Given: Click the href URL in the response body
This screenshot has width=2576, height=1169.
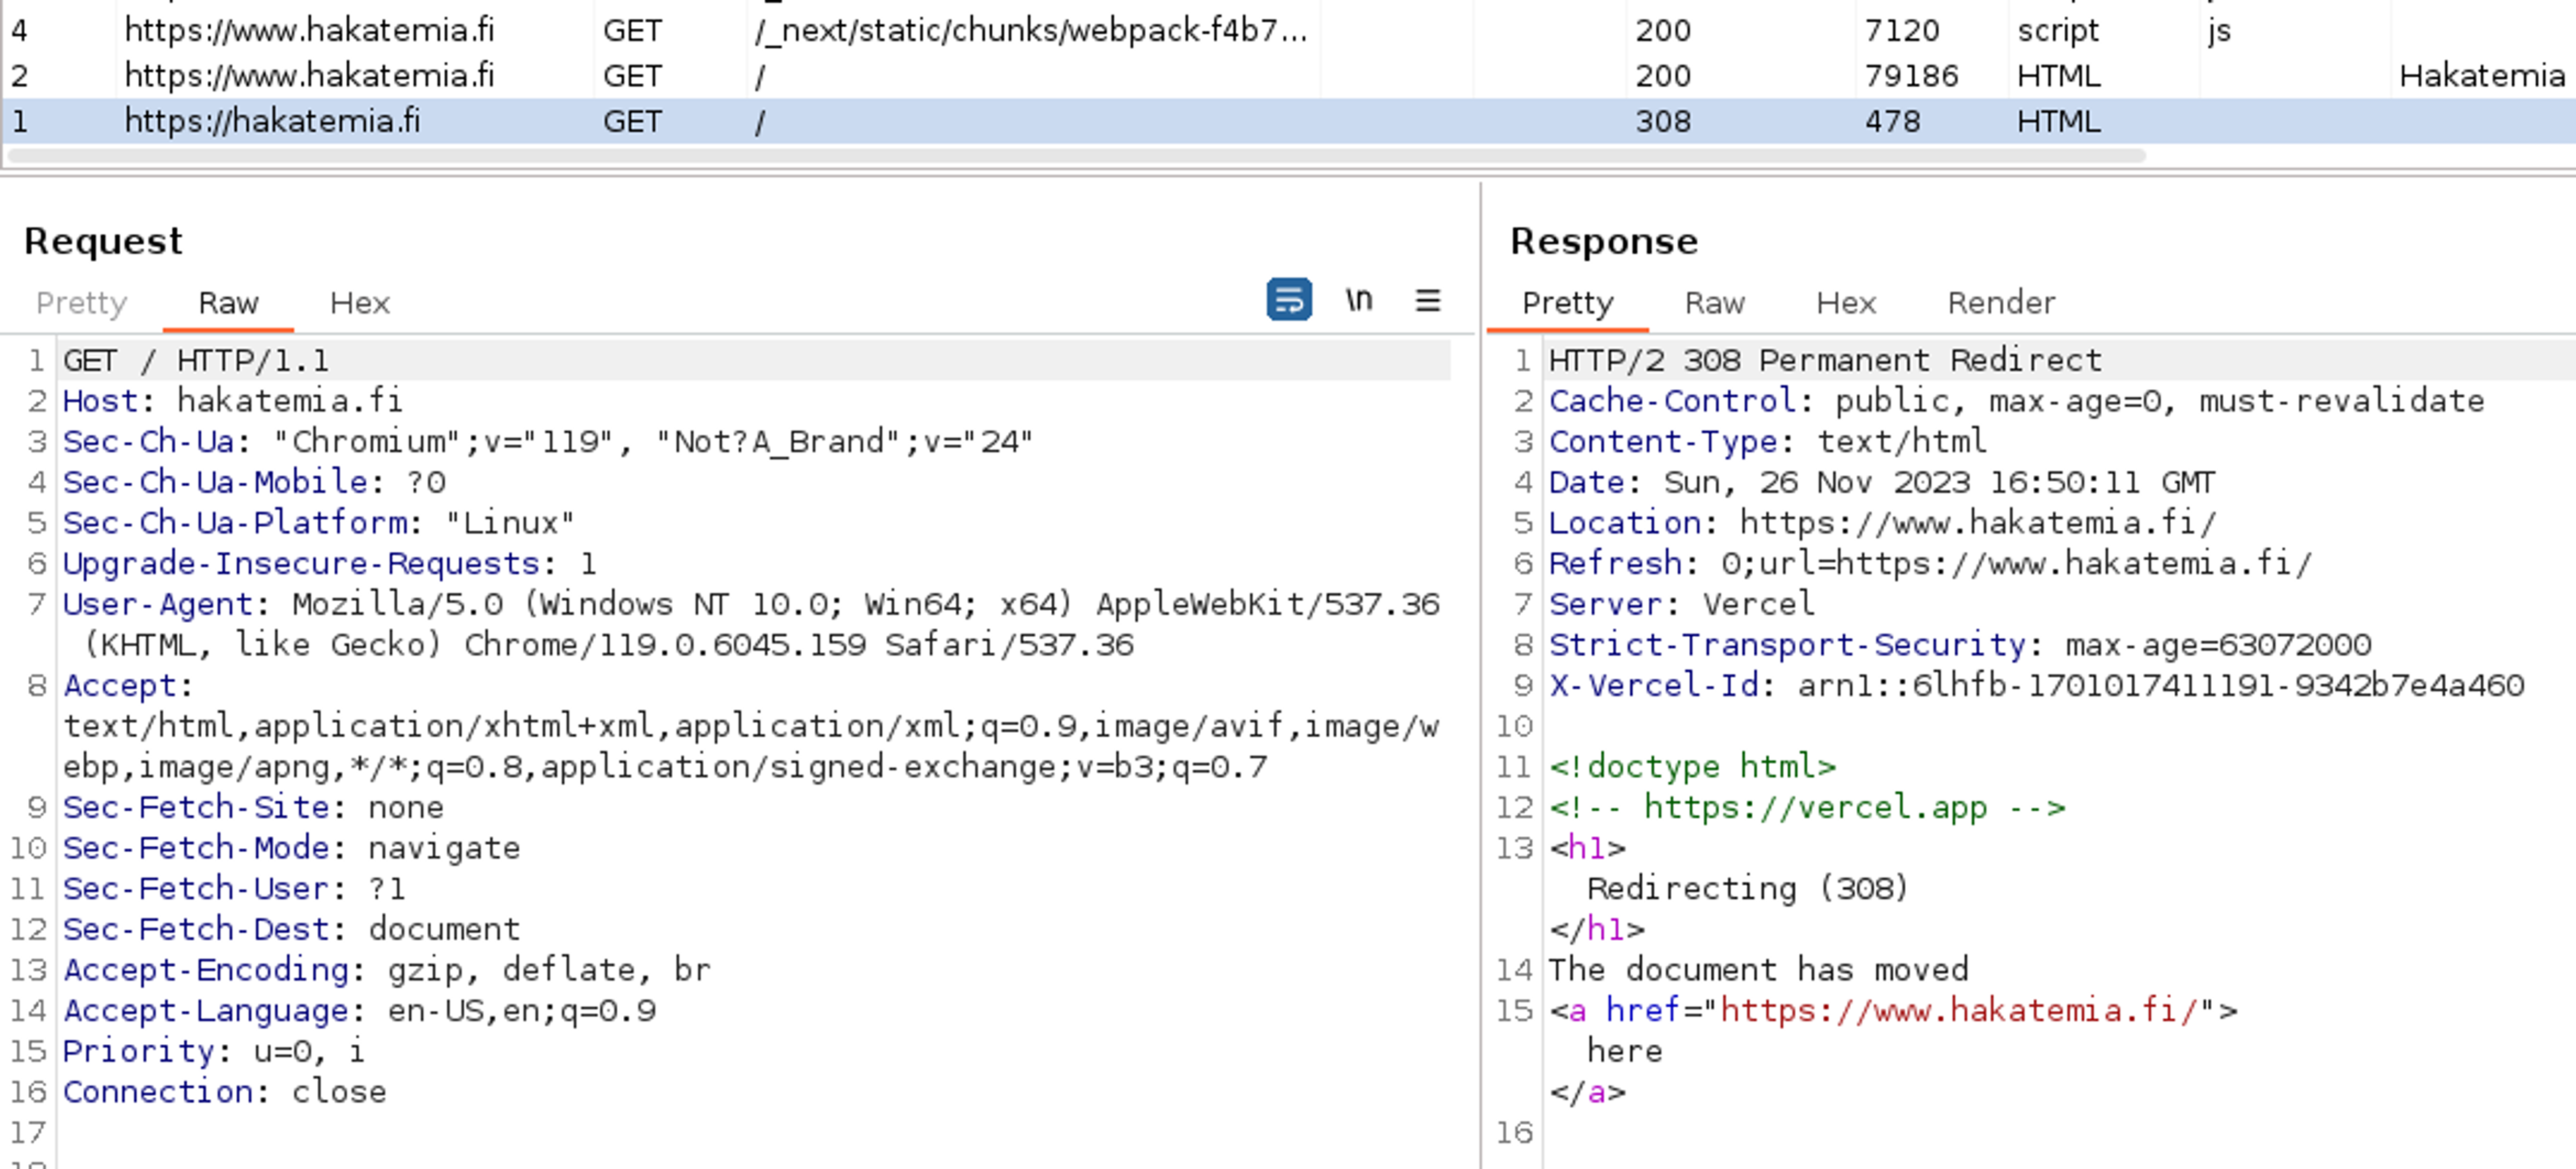Looking at the screenshot, I should coord(1957,1011).
